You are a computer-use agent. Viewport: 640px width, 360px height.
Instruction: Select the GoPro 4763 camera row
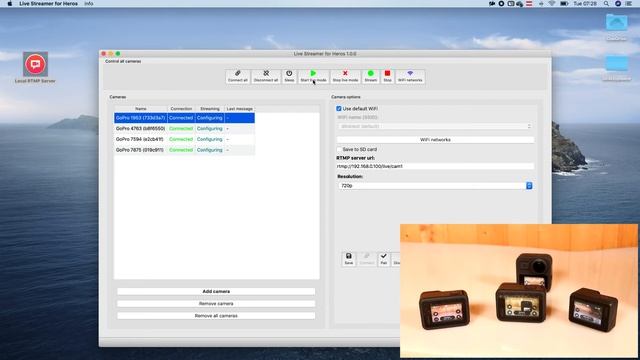pyautogui.click(x=184, y=129)
